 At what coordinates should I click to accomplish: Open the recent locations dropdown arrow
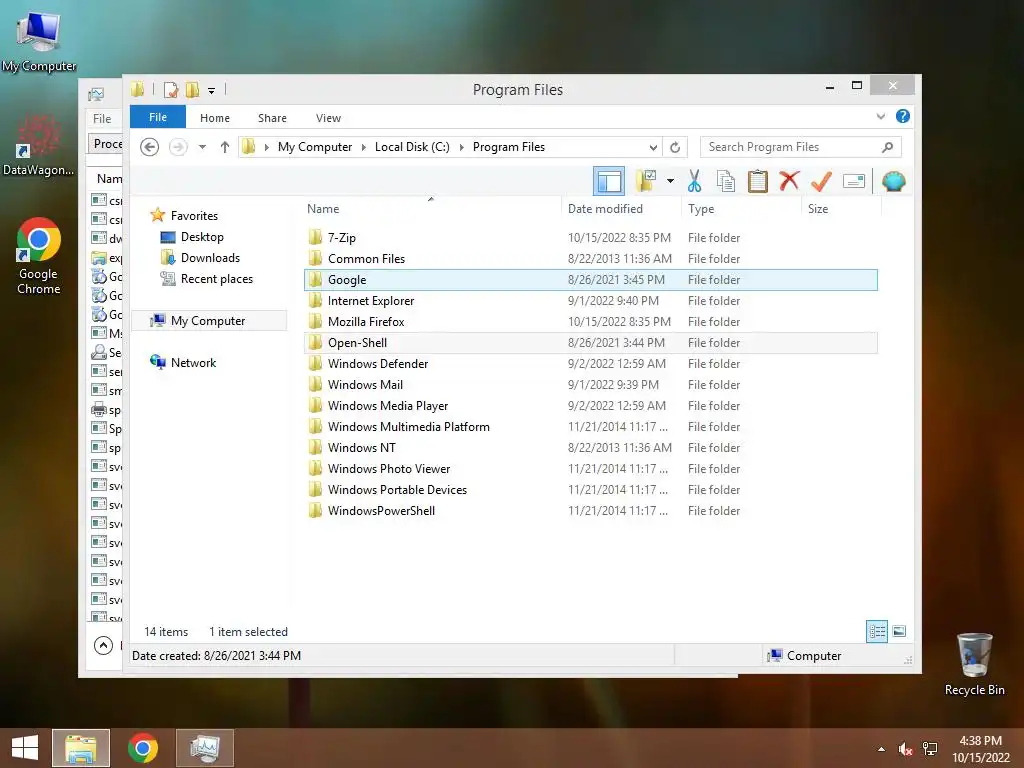click(x=202, y=147)
